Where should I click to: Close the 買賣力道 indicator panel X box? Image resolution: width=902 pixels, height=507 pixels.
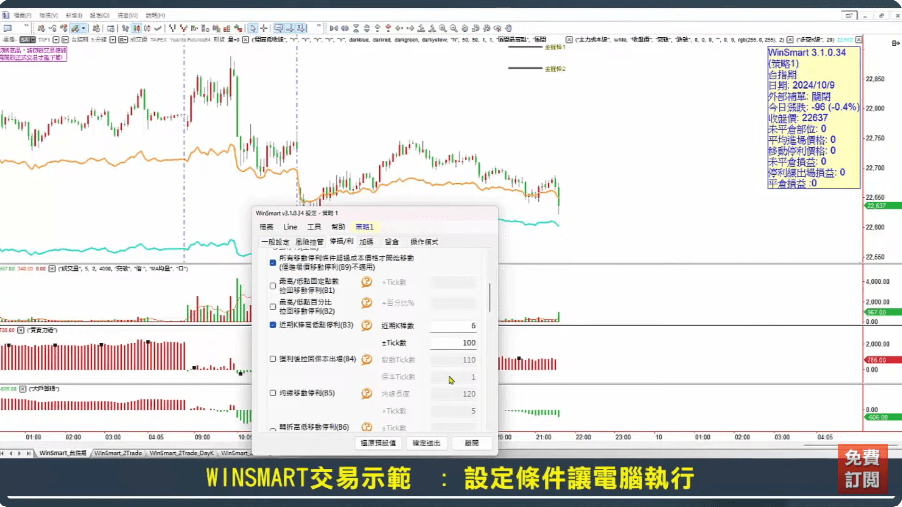[21, 330]
